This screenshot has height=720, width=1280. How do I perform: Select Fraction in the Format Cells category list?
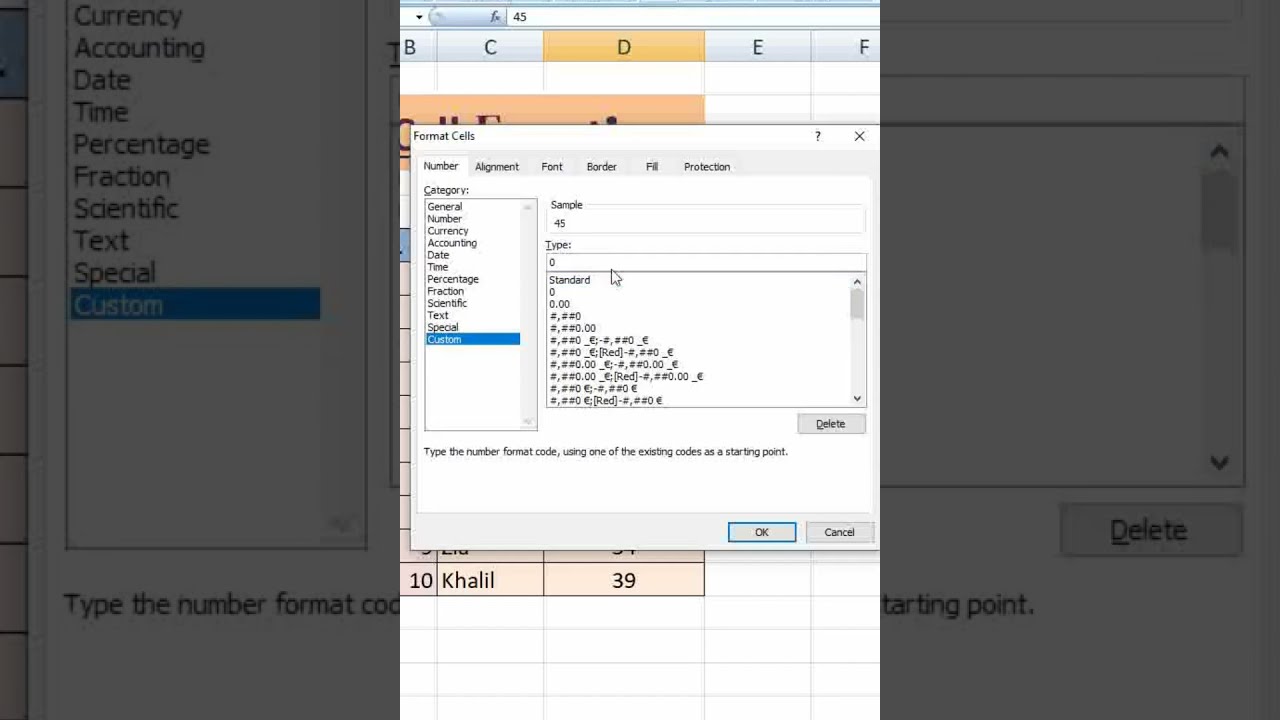pos(446,291)
